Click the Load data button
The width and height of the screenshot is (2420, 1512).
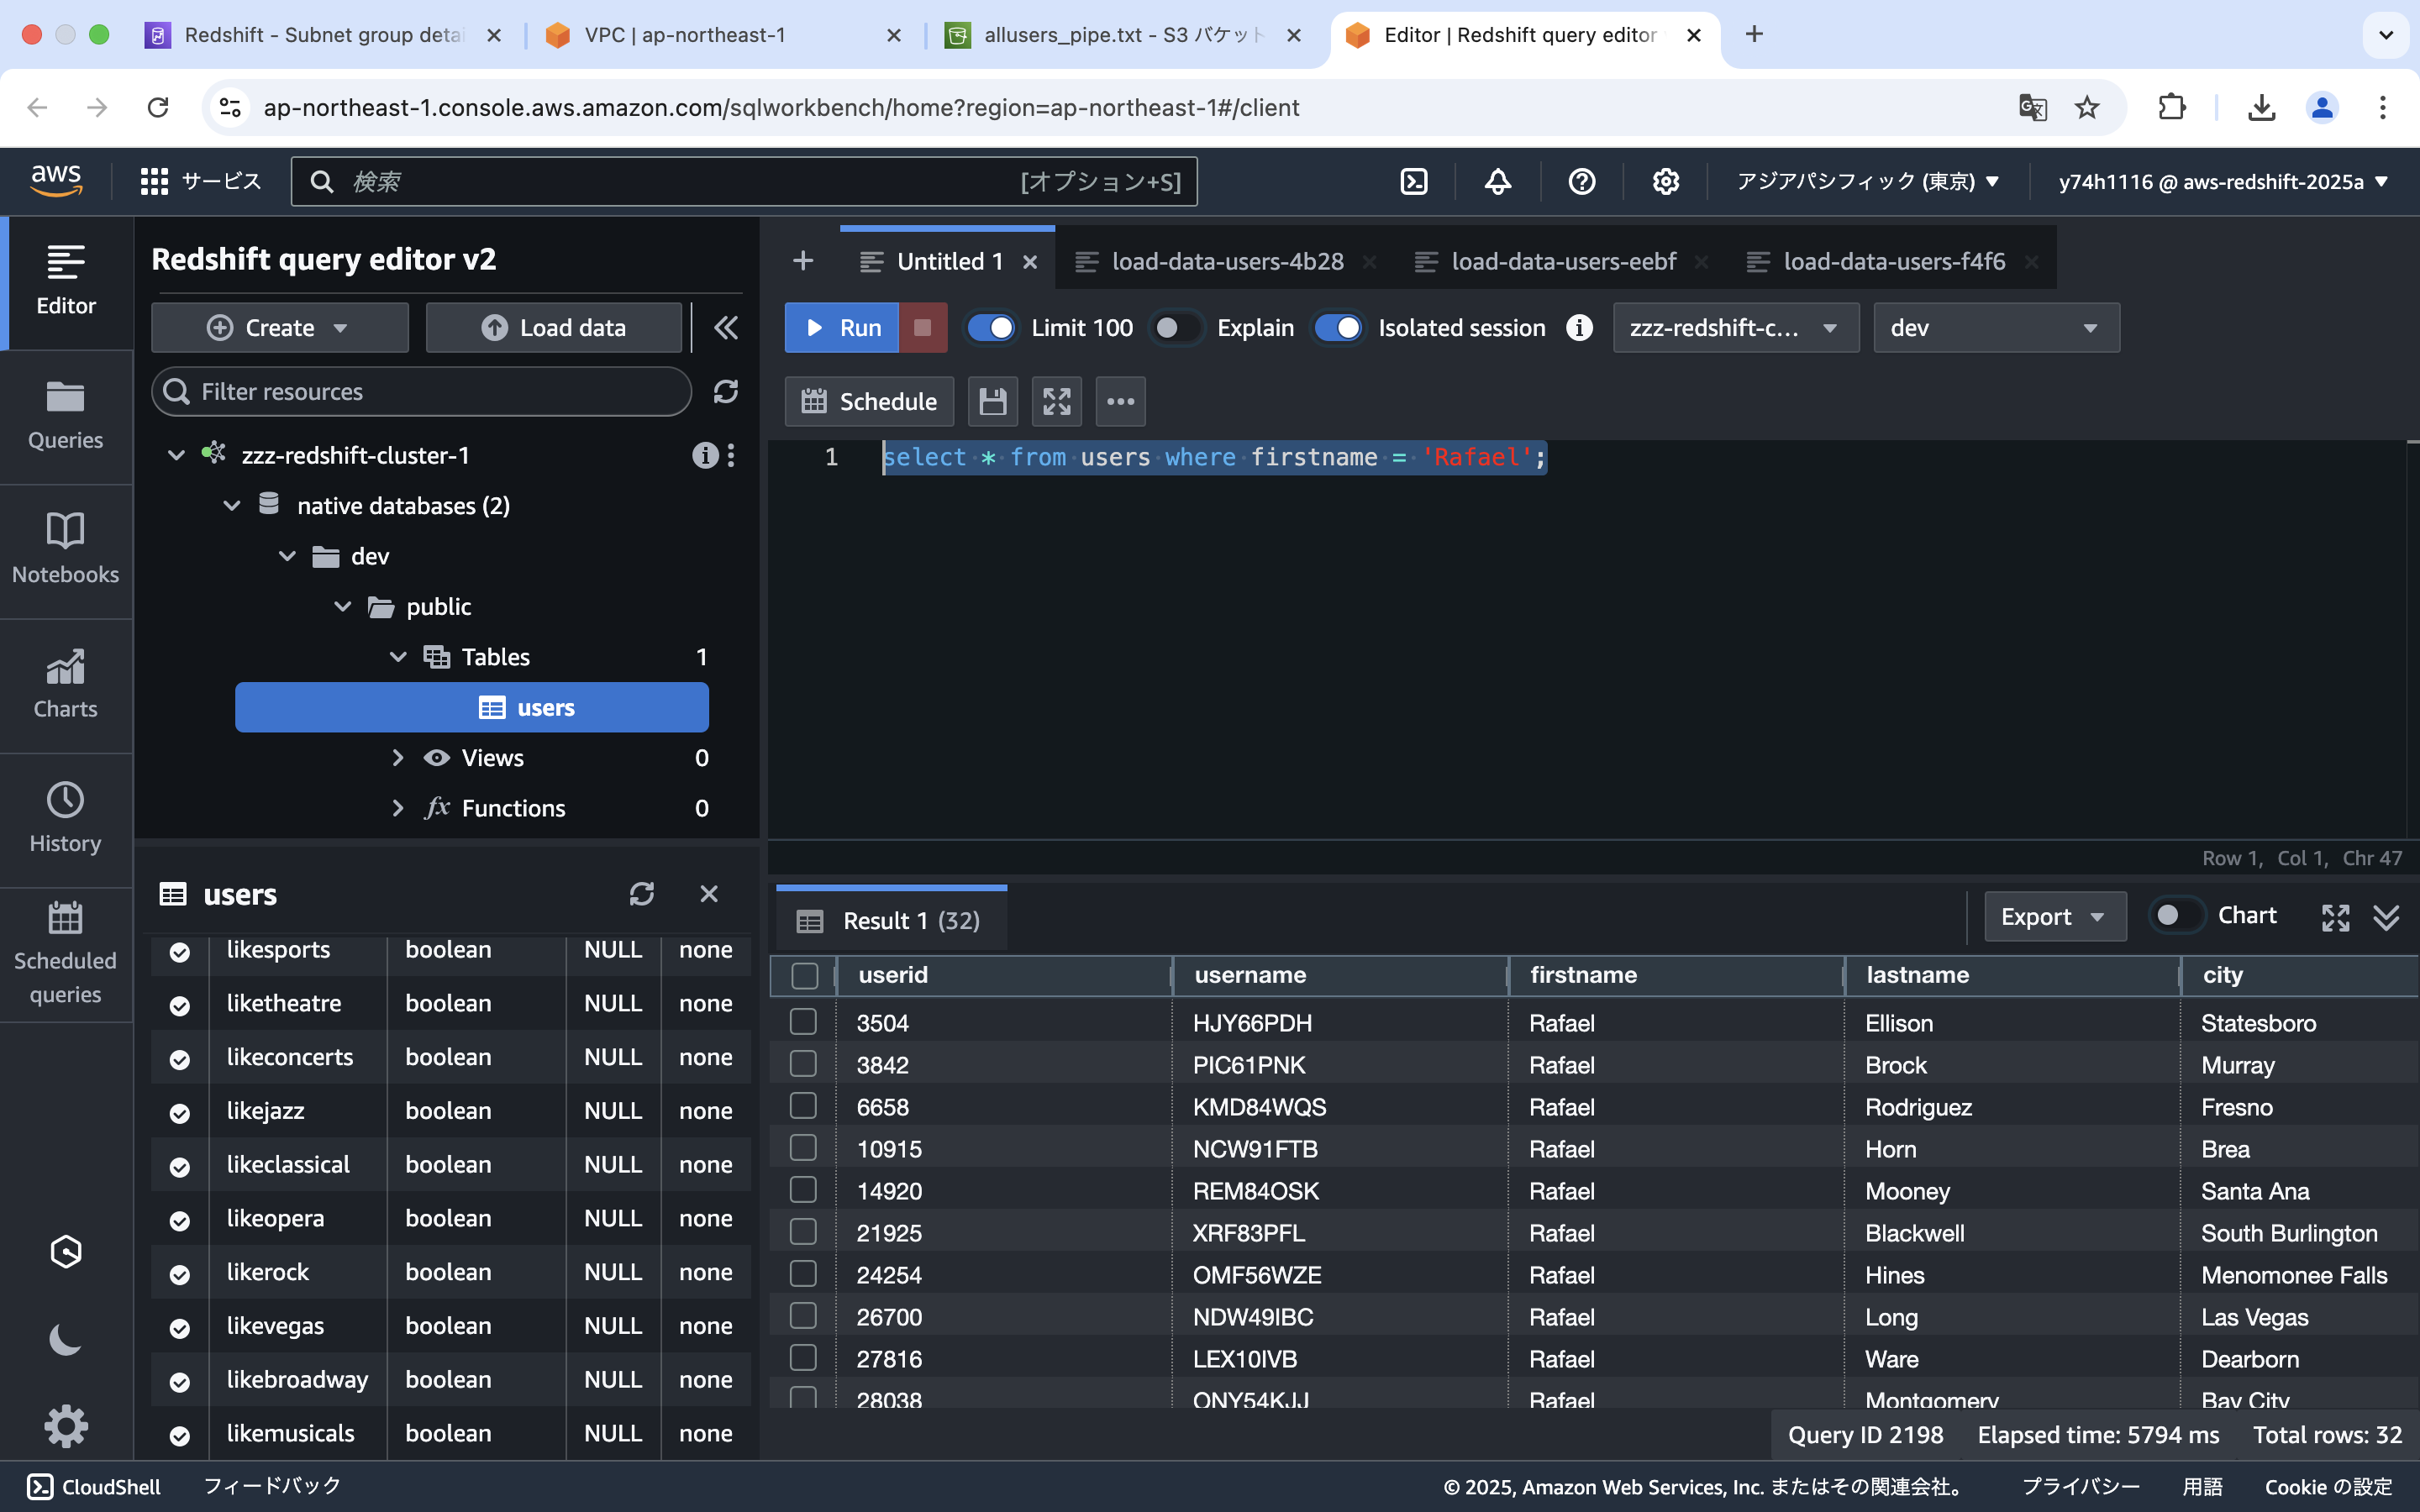554,328
